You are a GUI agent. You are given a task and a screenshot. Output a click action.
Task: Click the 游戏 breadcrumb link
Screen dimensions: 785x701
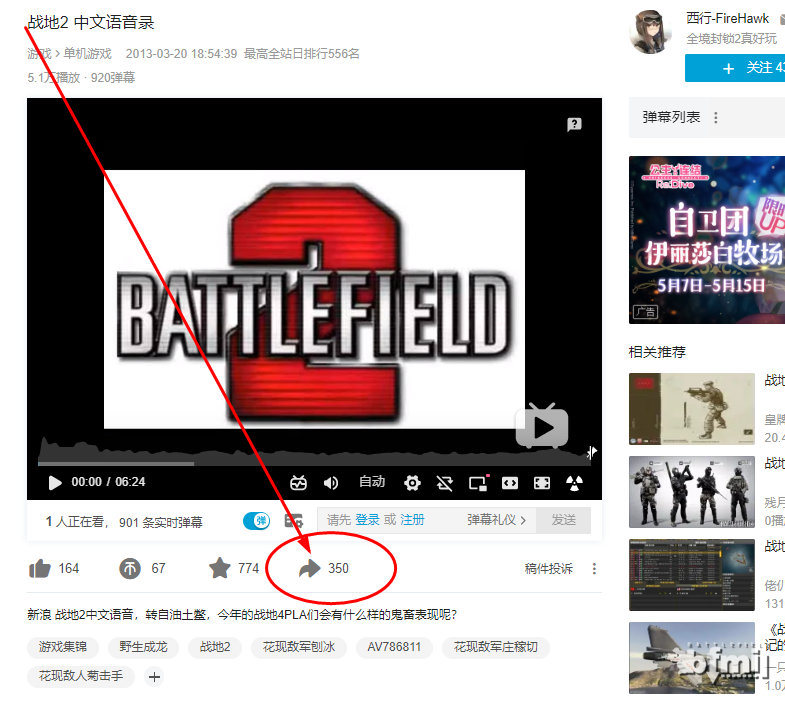[x=39, y=54]
